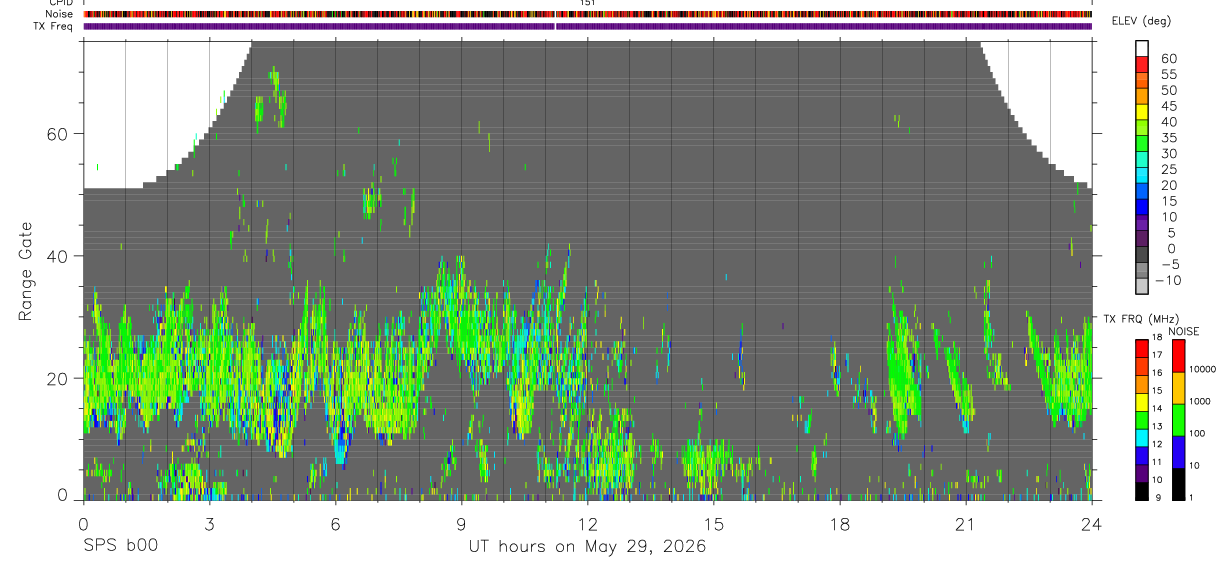Click the white top swatch of elevation colorbar
1228x567 pixels.
1143,48
